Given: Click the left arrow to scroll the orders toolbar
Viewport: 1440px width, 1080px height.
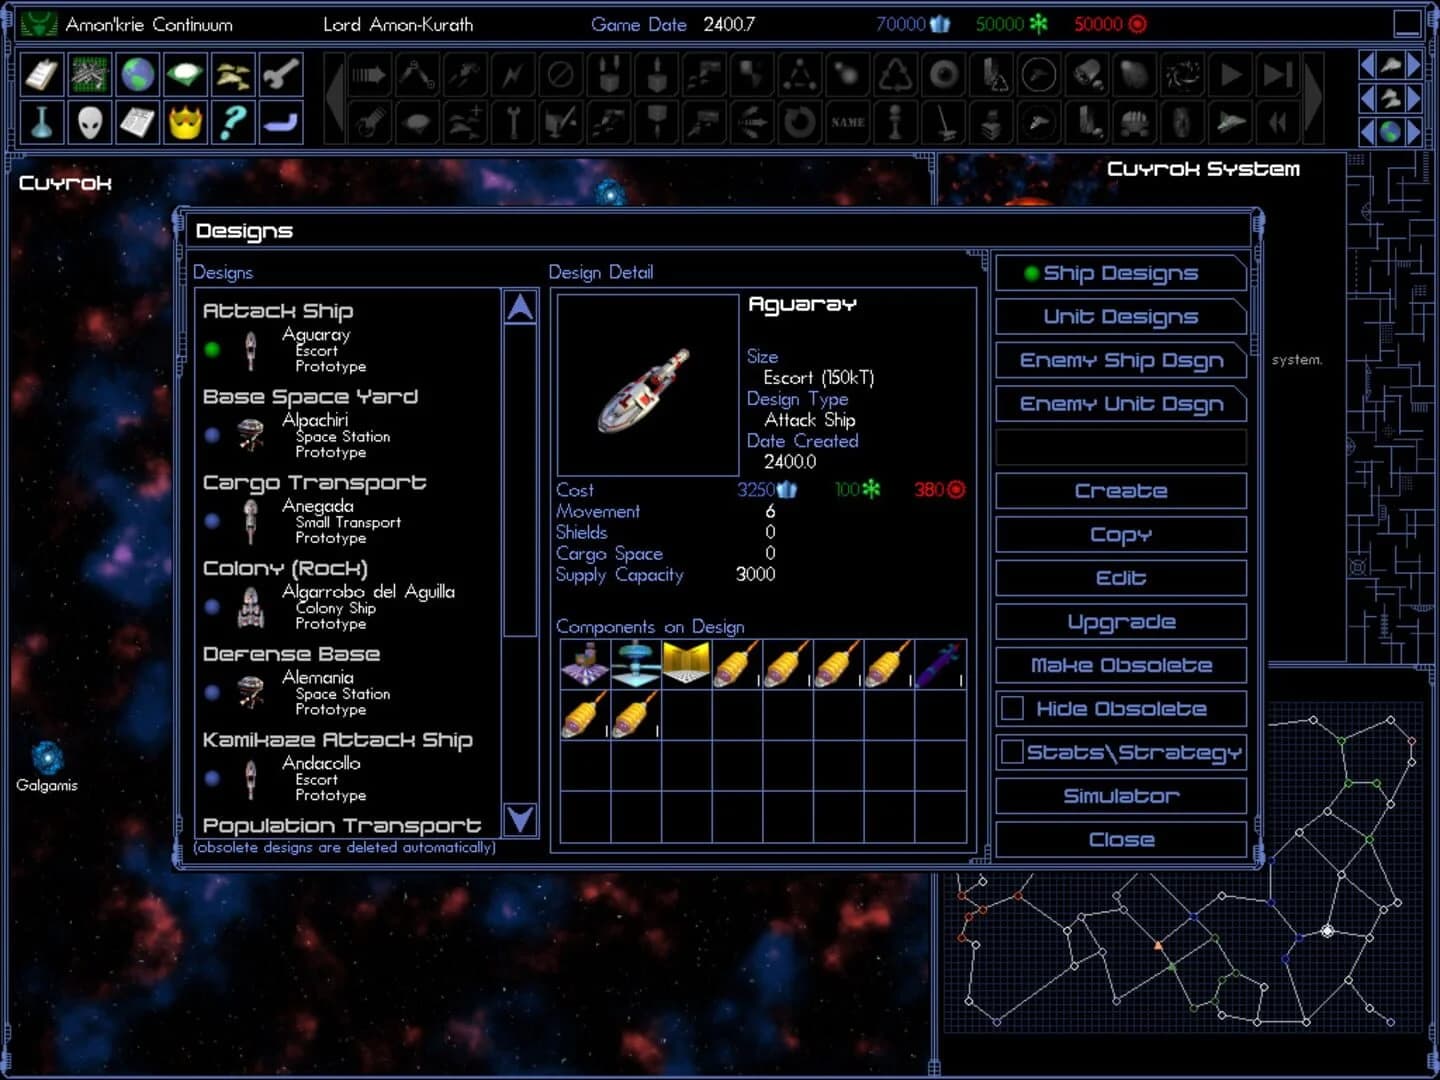Looking at the screenshot, I should coord(333,95).
